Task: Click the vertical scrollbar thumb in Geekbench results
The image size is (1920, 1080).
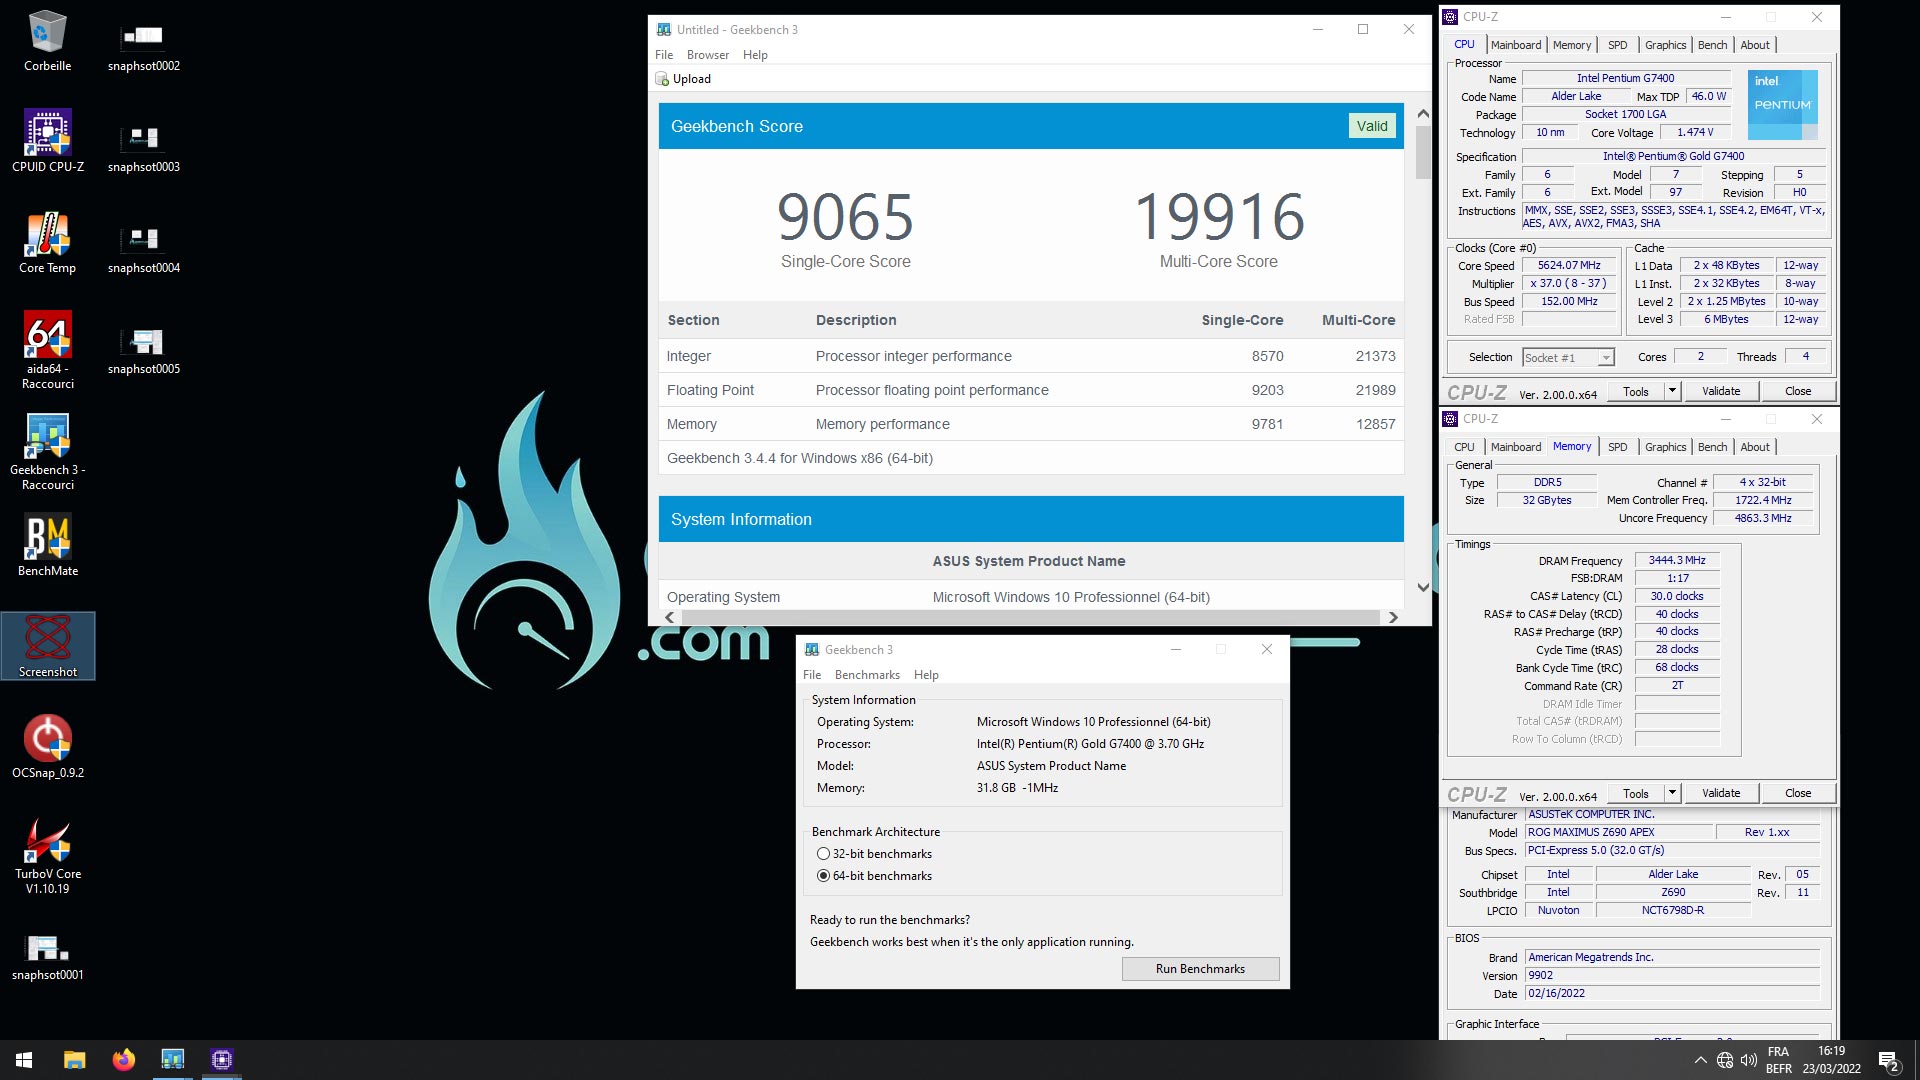Action: point(1423,152)
